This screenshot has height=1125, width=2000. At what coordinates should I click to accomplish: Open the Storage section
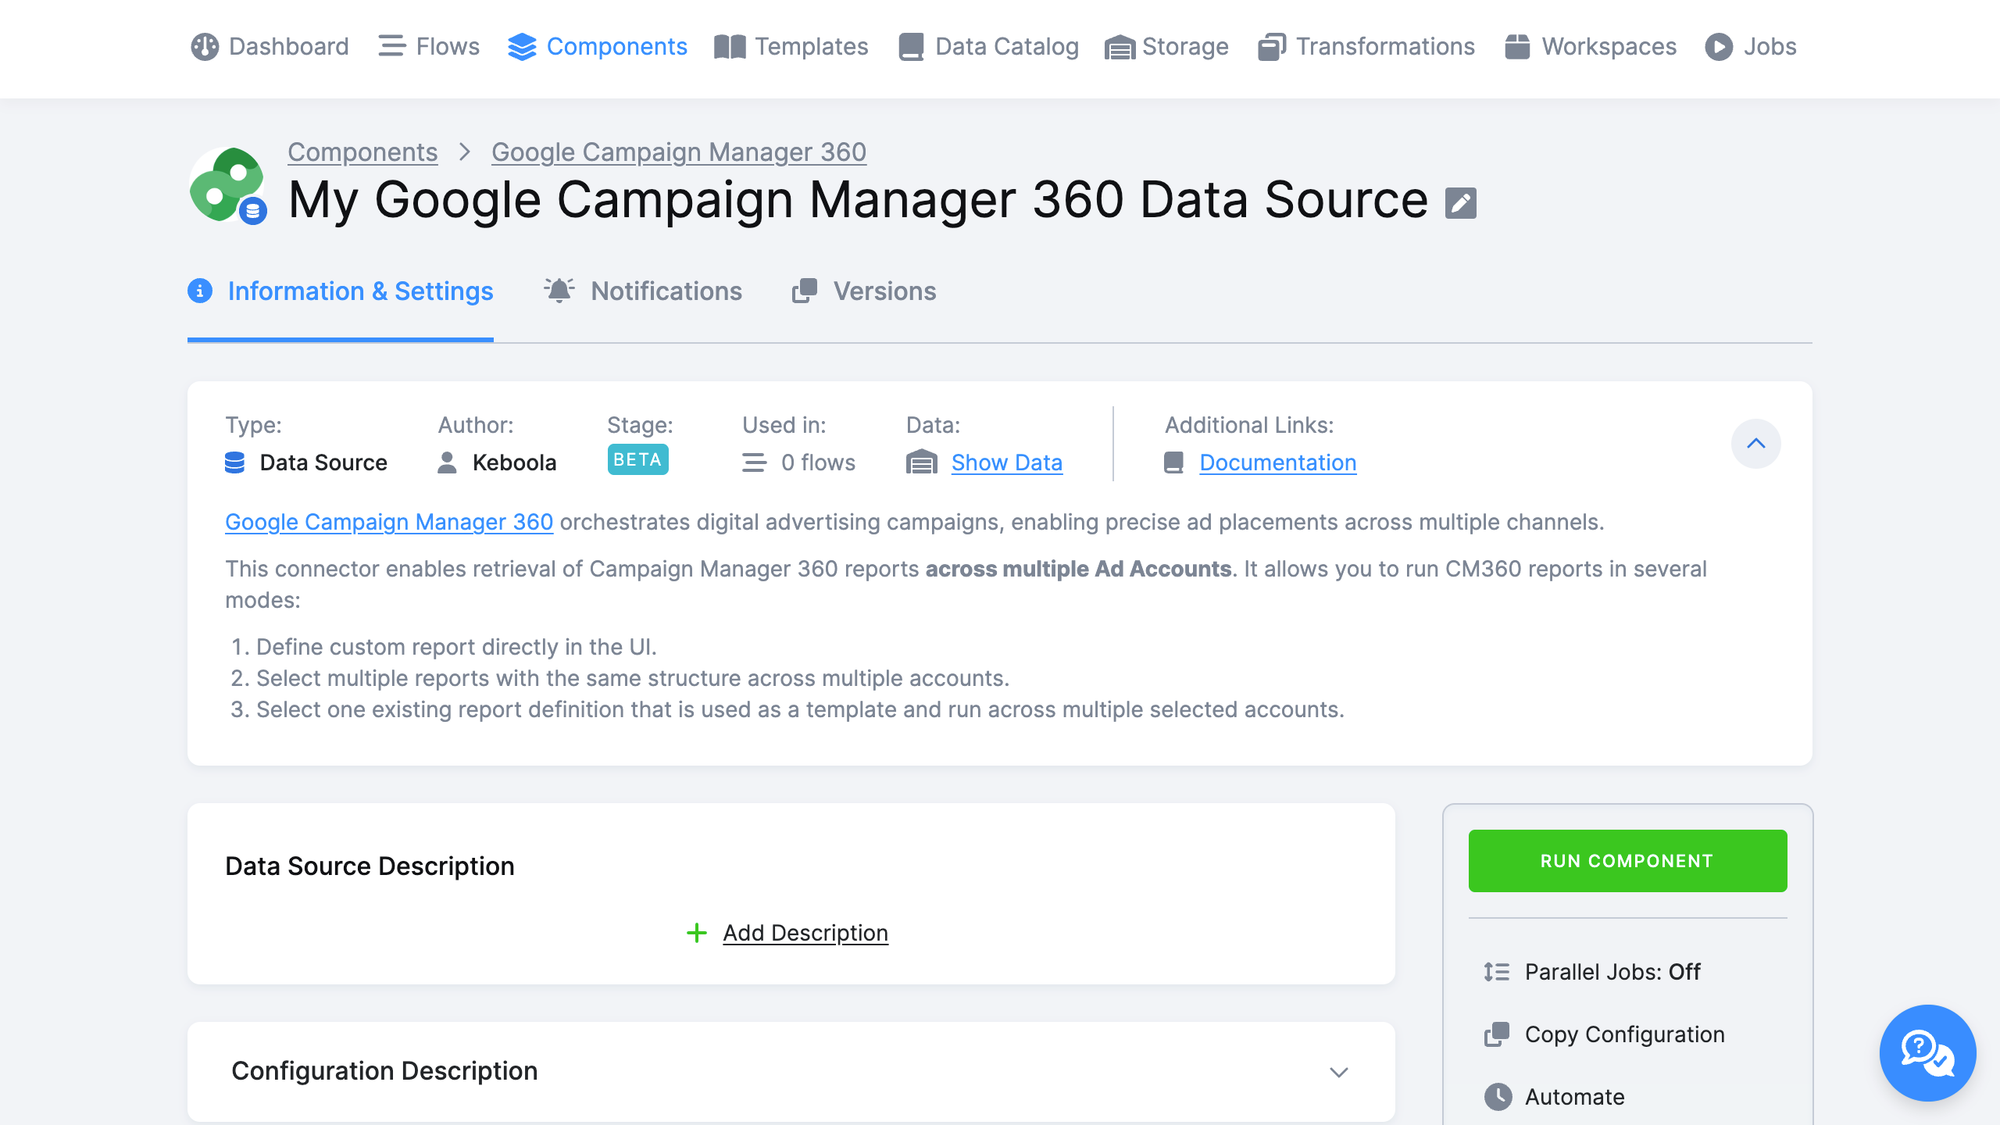tap(1167, 46)
